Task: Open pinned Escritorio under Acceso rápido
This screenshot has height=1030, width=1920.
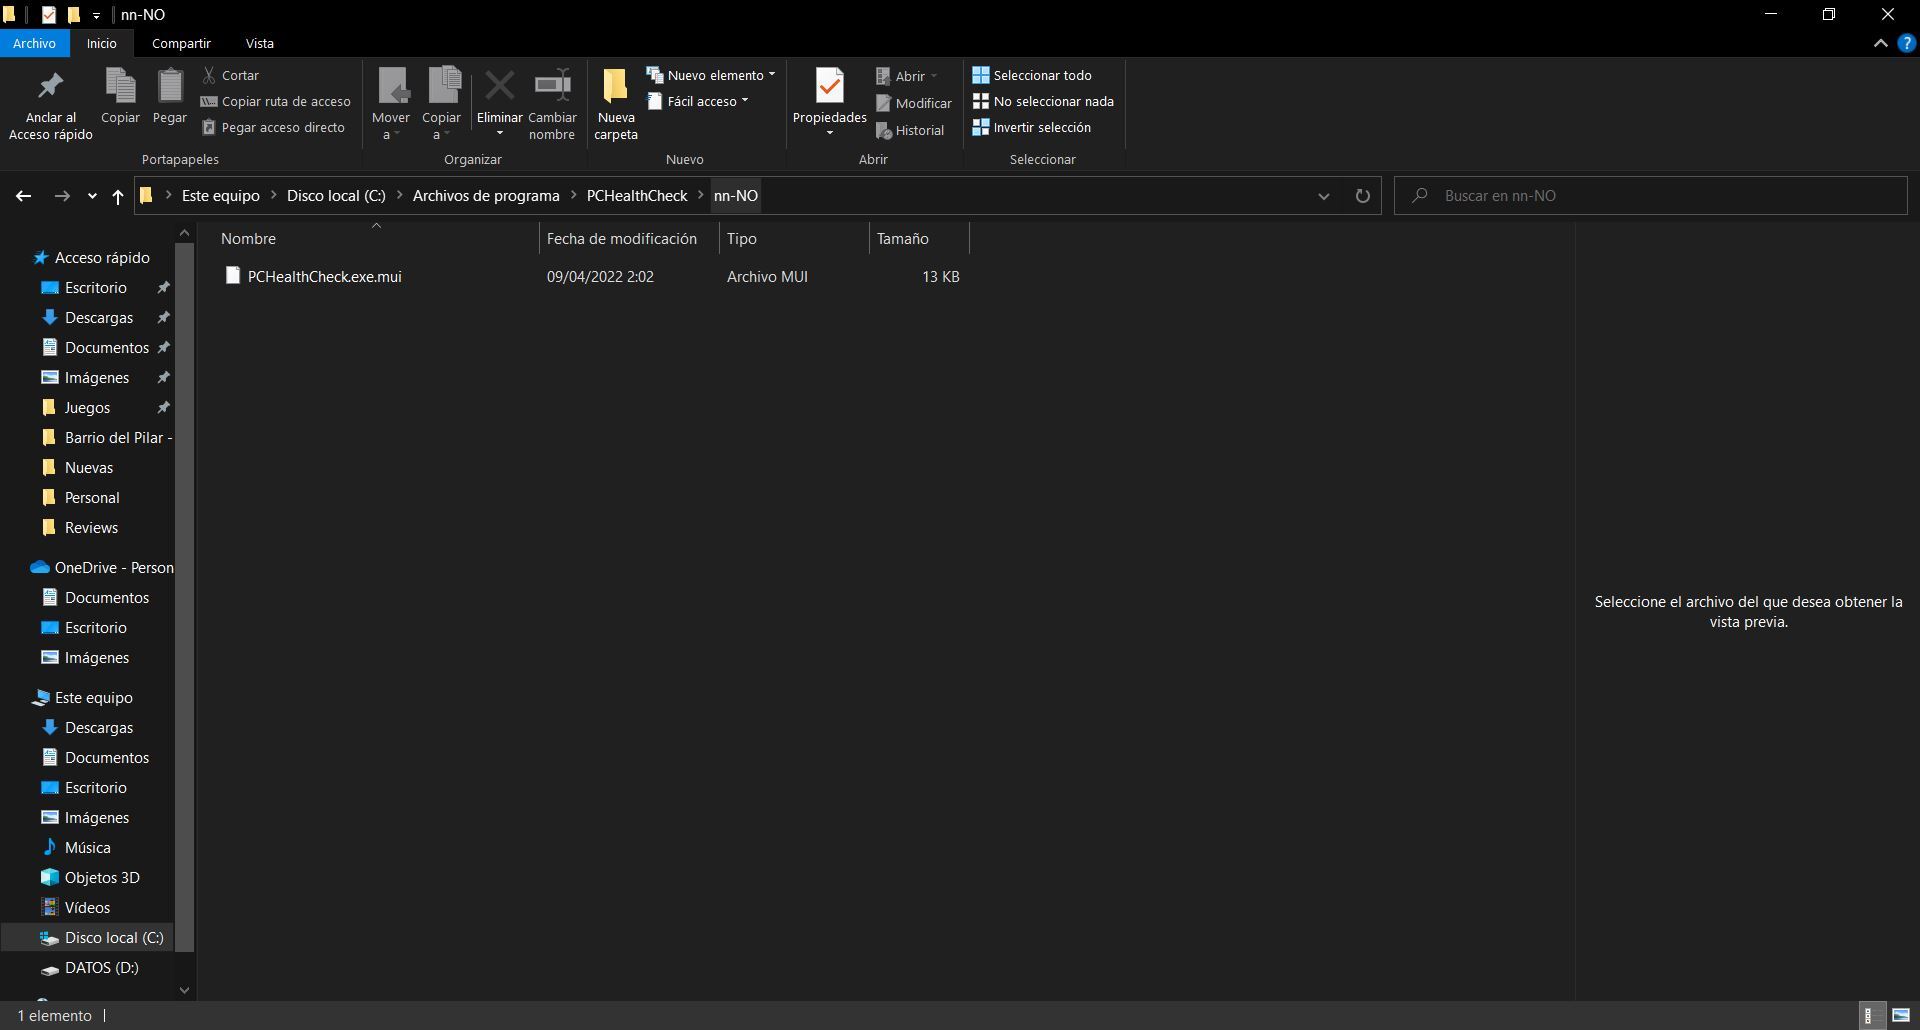Action: click(x=95, y=288)
